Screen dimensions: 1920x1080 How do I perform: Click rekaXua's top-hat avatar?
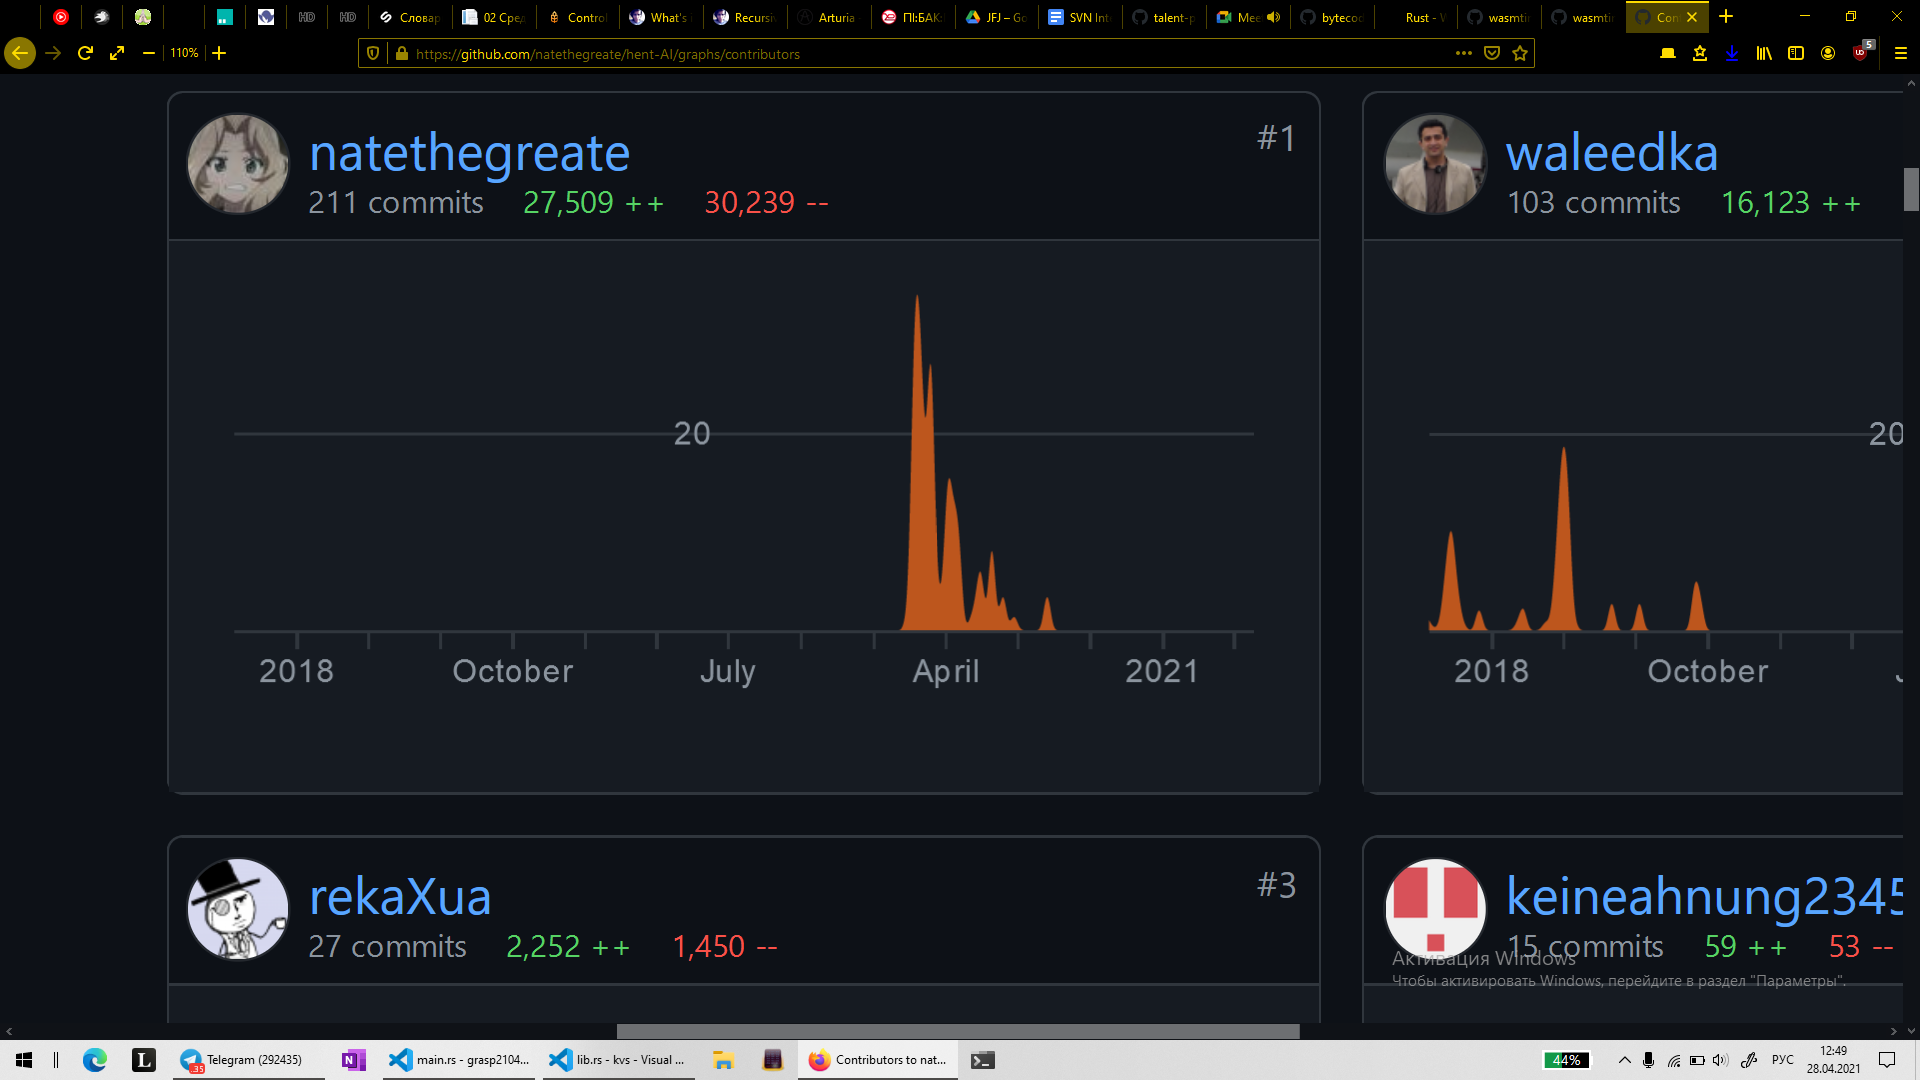[x=238, y=908]
